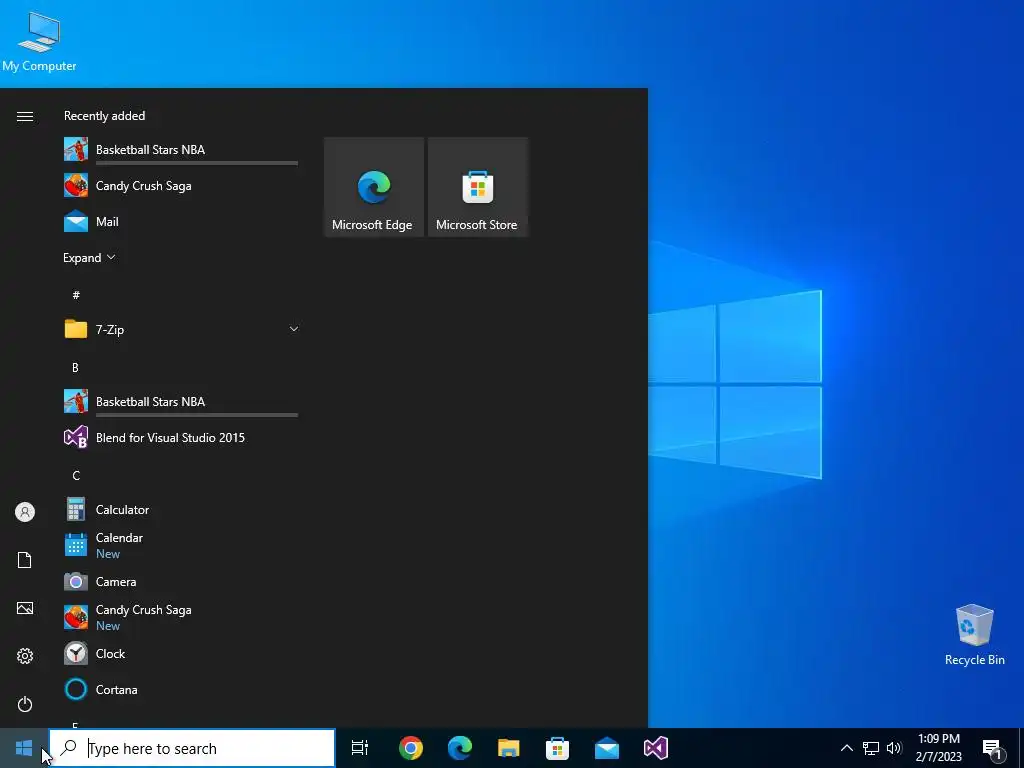Click the B section letter header
This screenshot has height=768, width=1024.
point(76,368)
